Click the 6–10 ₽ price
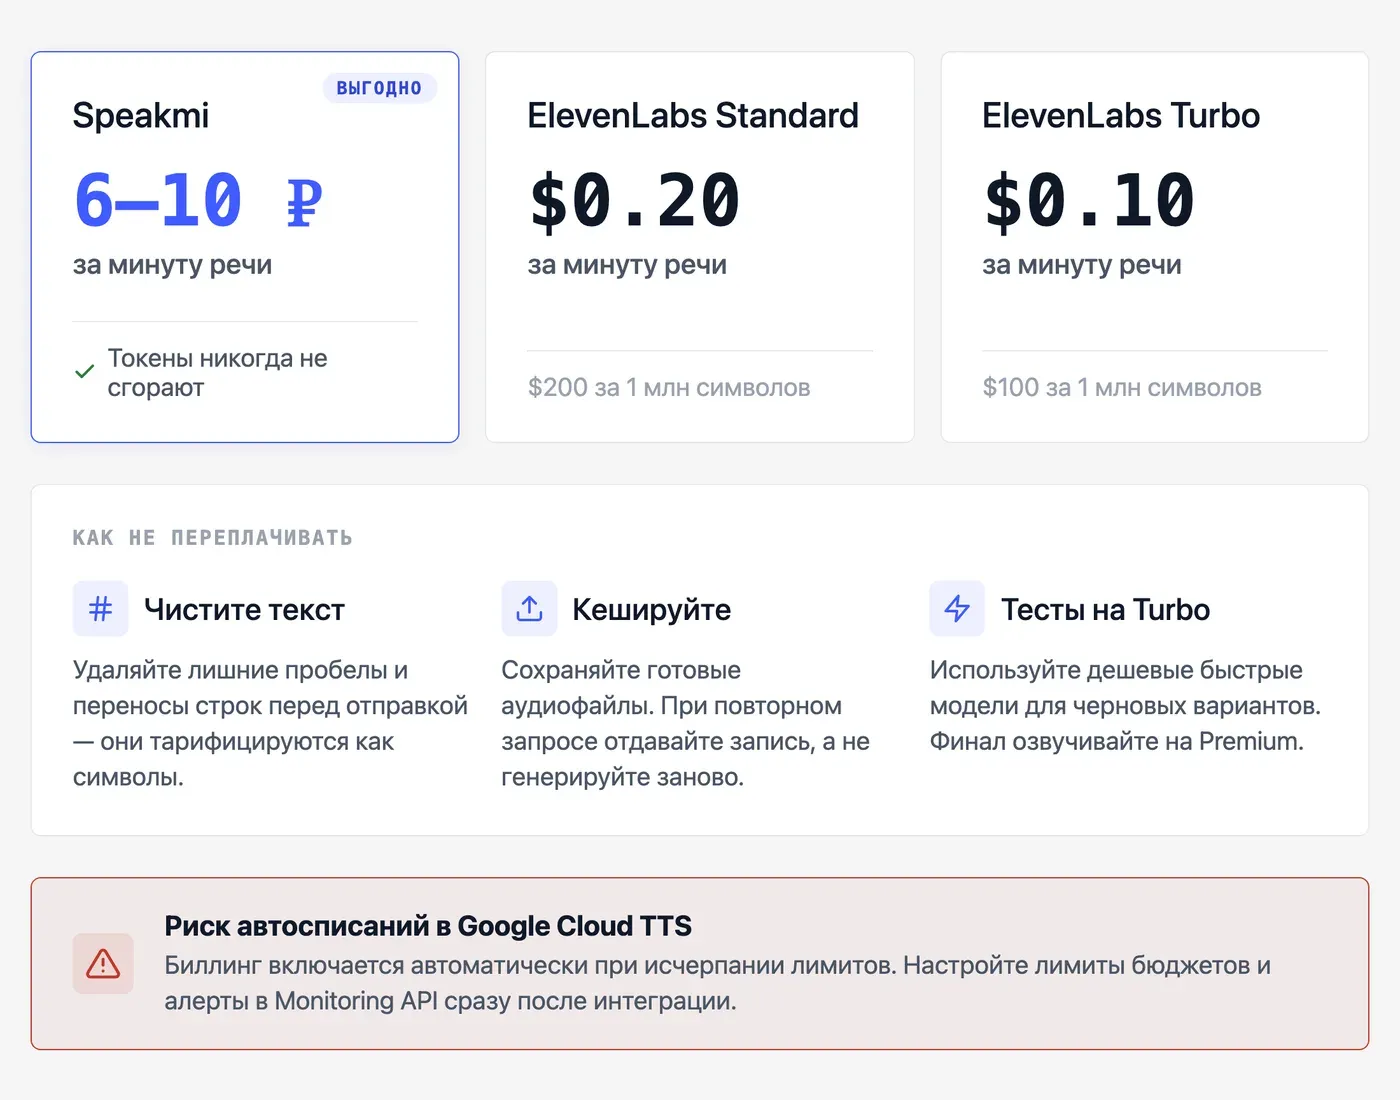Viewport: 1400px width, 1100px height. coord(198,200)
